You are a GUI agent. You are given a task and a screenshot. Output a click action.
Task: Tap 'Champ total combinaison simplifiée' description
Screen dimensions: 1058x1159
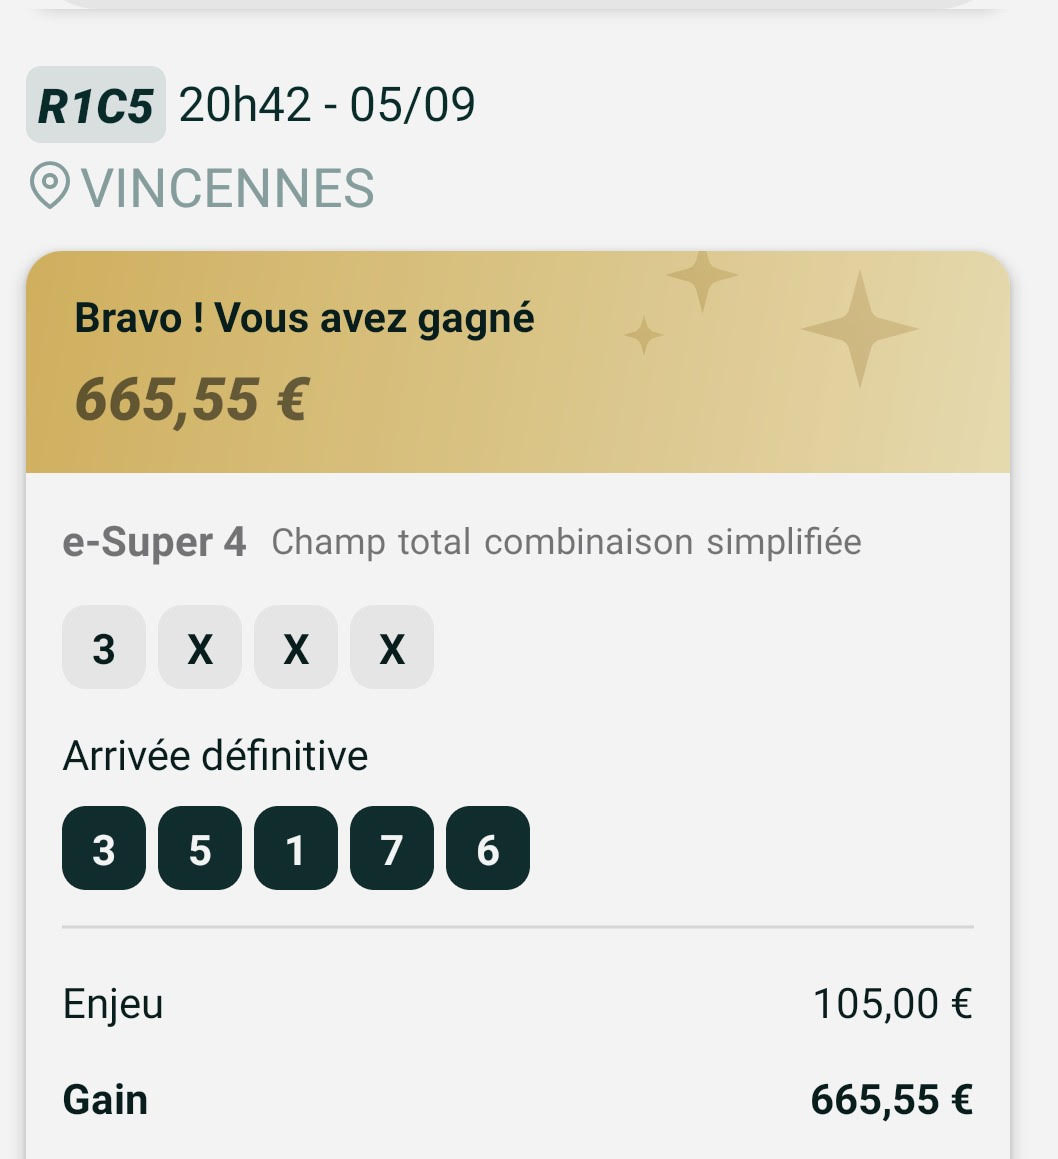coord(566,542)
